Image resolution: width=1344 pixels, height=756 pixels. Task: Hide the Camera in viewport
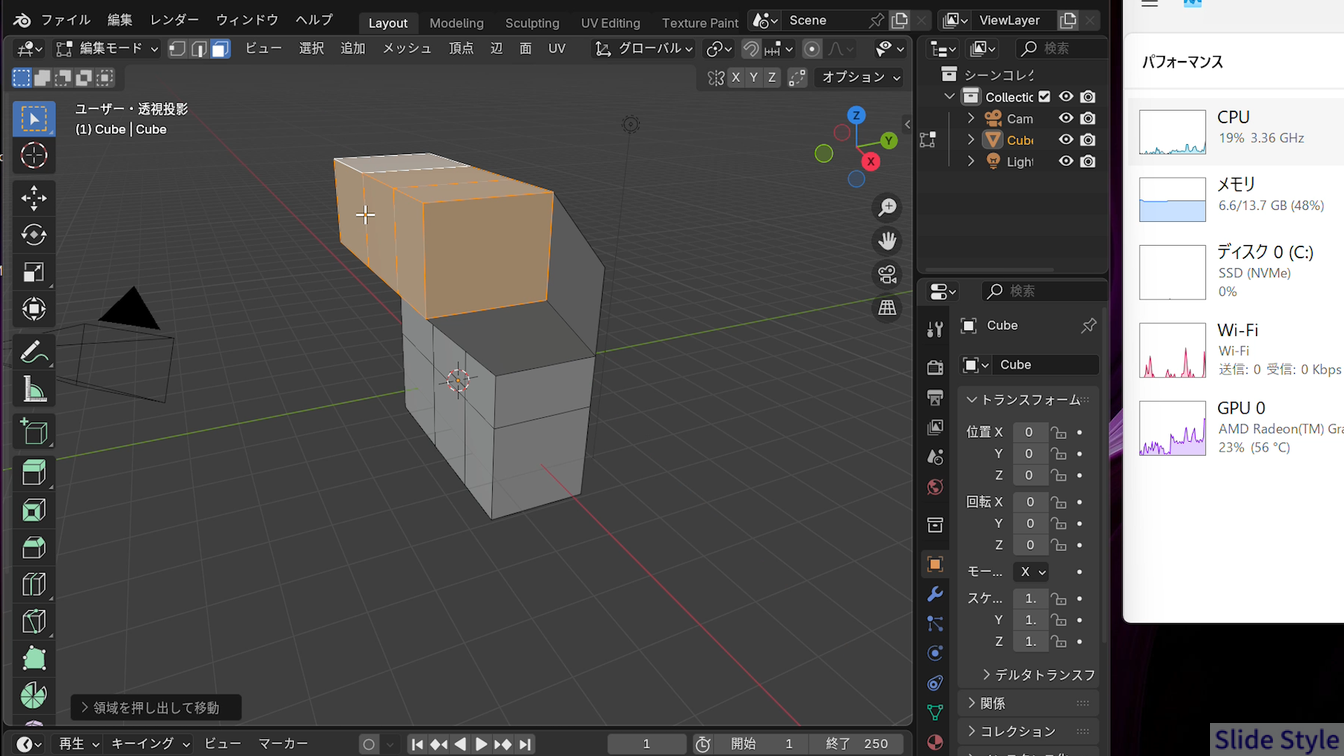click(x=1066, y=118)
